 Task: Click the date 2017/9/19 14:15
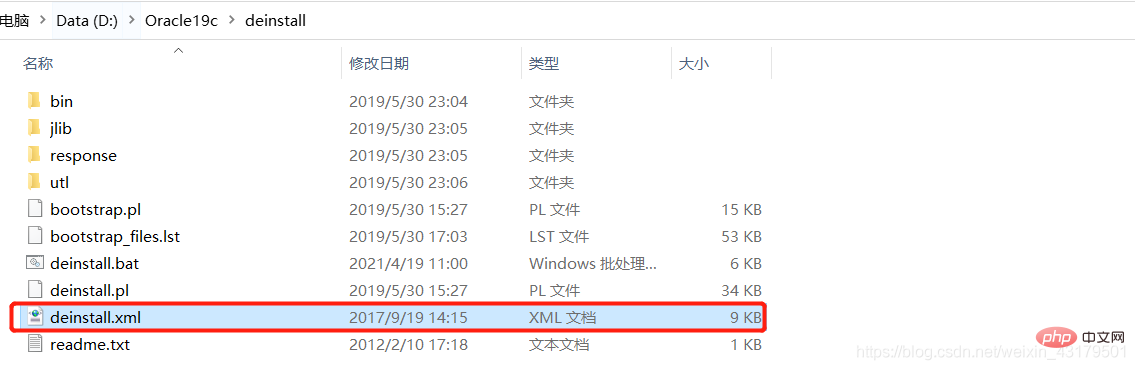point(408,317)
